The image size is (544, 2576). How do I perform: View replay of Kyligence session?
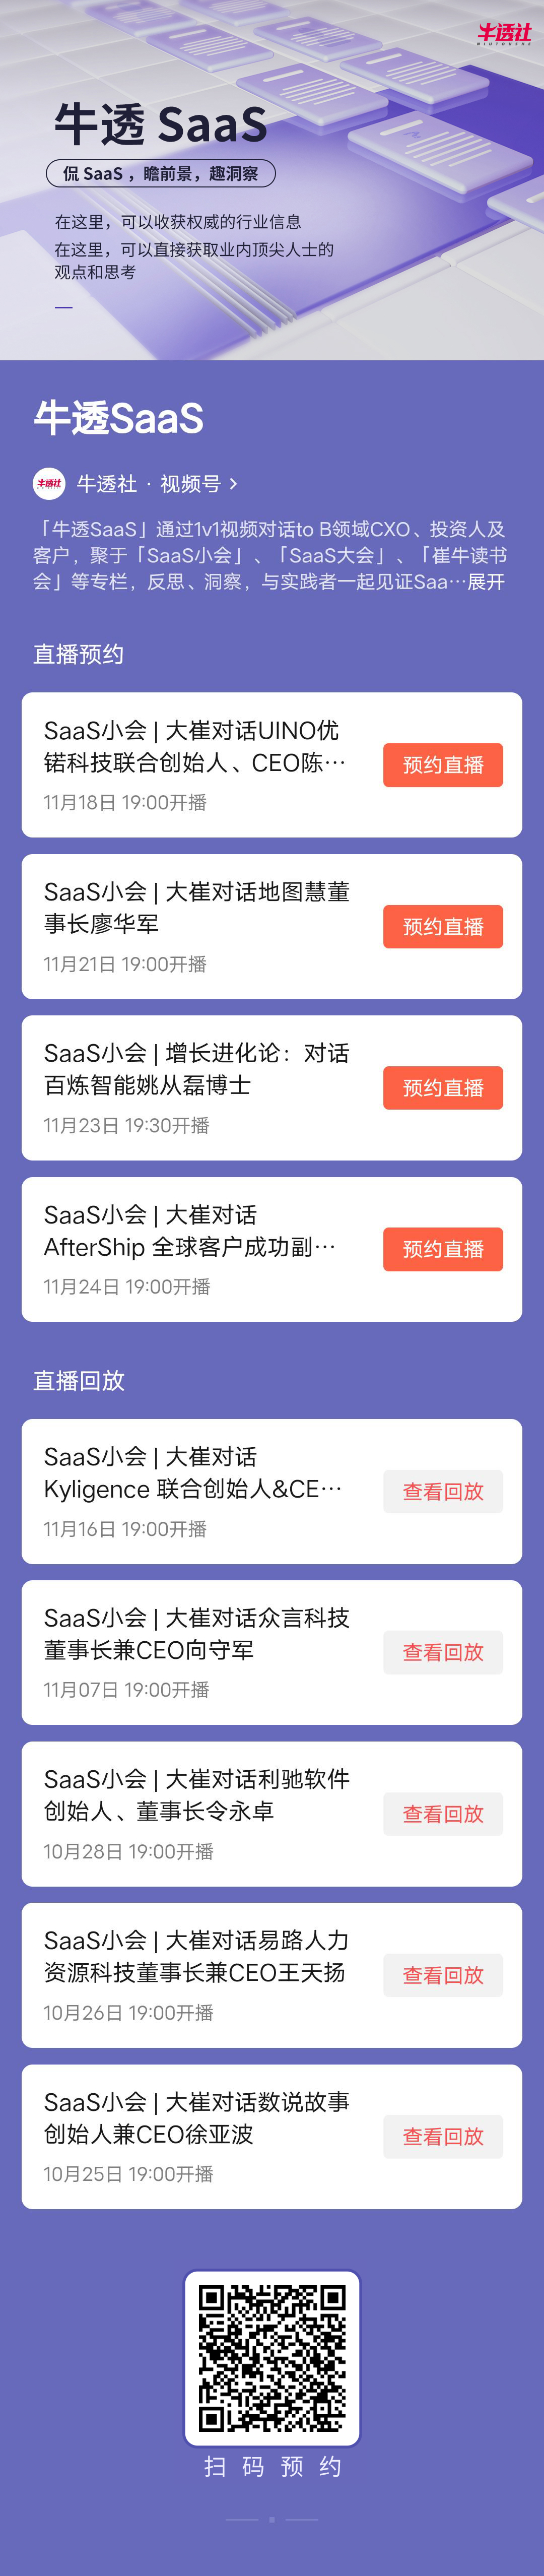[443, 1491]
